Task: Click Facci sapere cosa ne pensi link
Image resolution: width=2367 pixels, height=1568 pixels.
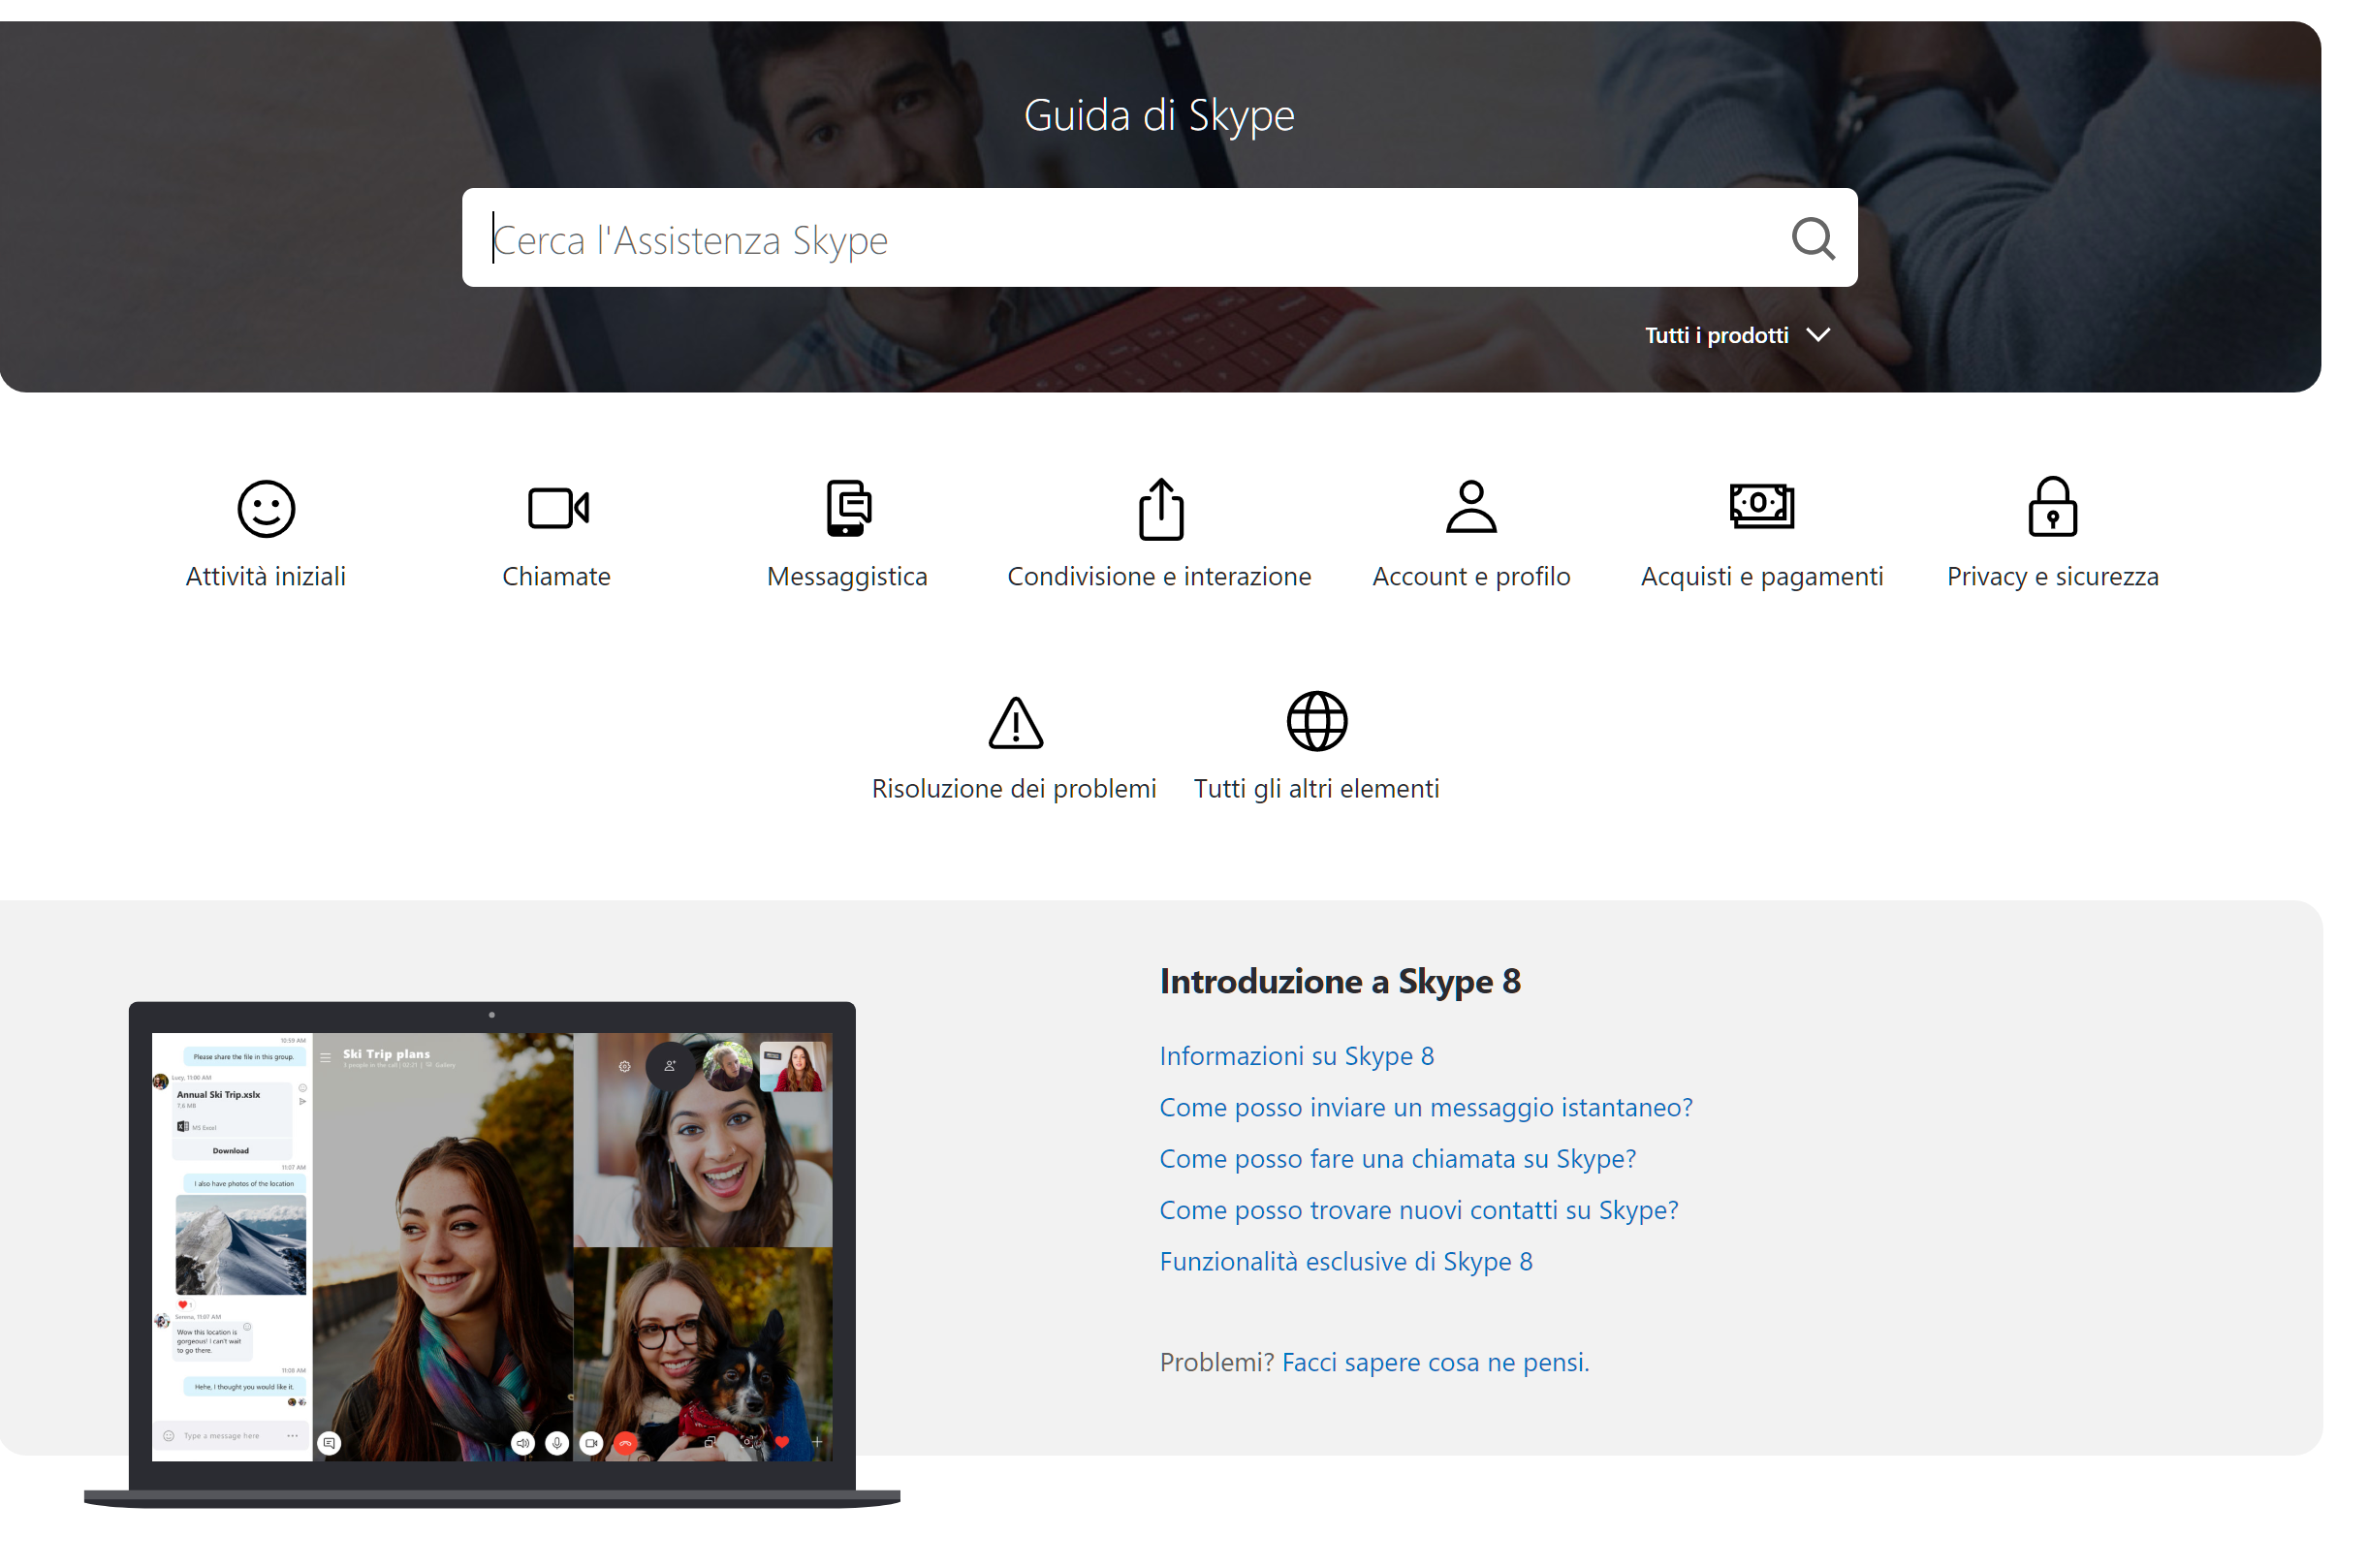Action: pos(1434,1362)
